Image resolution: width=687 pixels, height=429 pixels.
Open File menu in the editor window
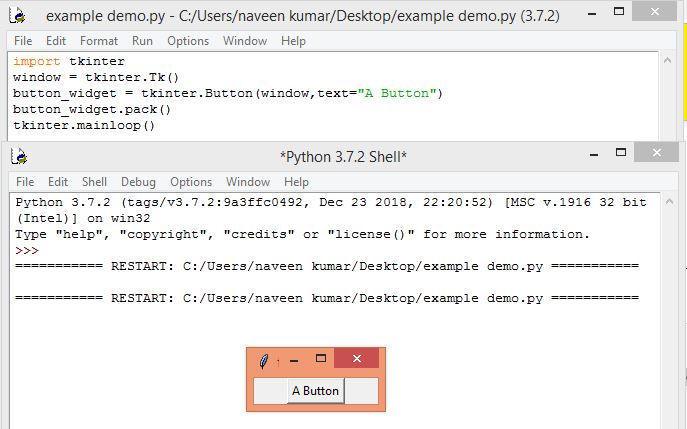(x=23, y=41)
